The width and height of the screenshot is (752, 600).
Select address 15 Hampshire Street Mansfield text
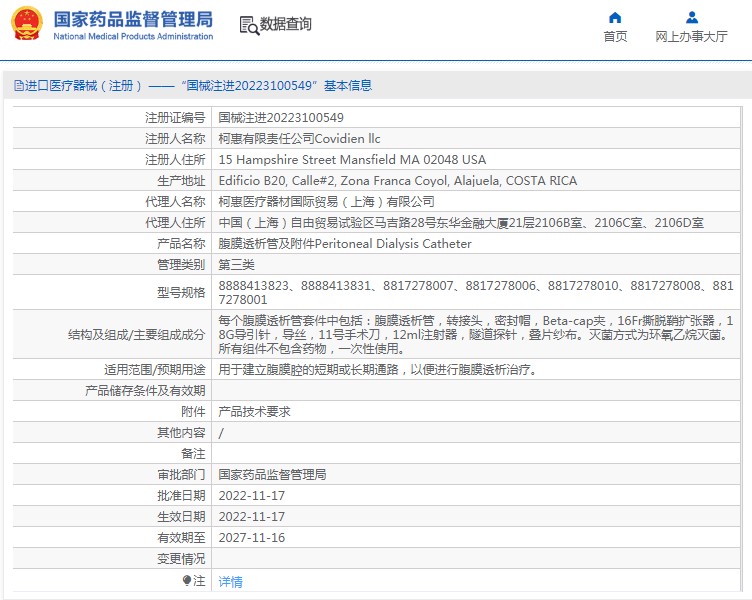(x=352, y=160)
